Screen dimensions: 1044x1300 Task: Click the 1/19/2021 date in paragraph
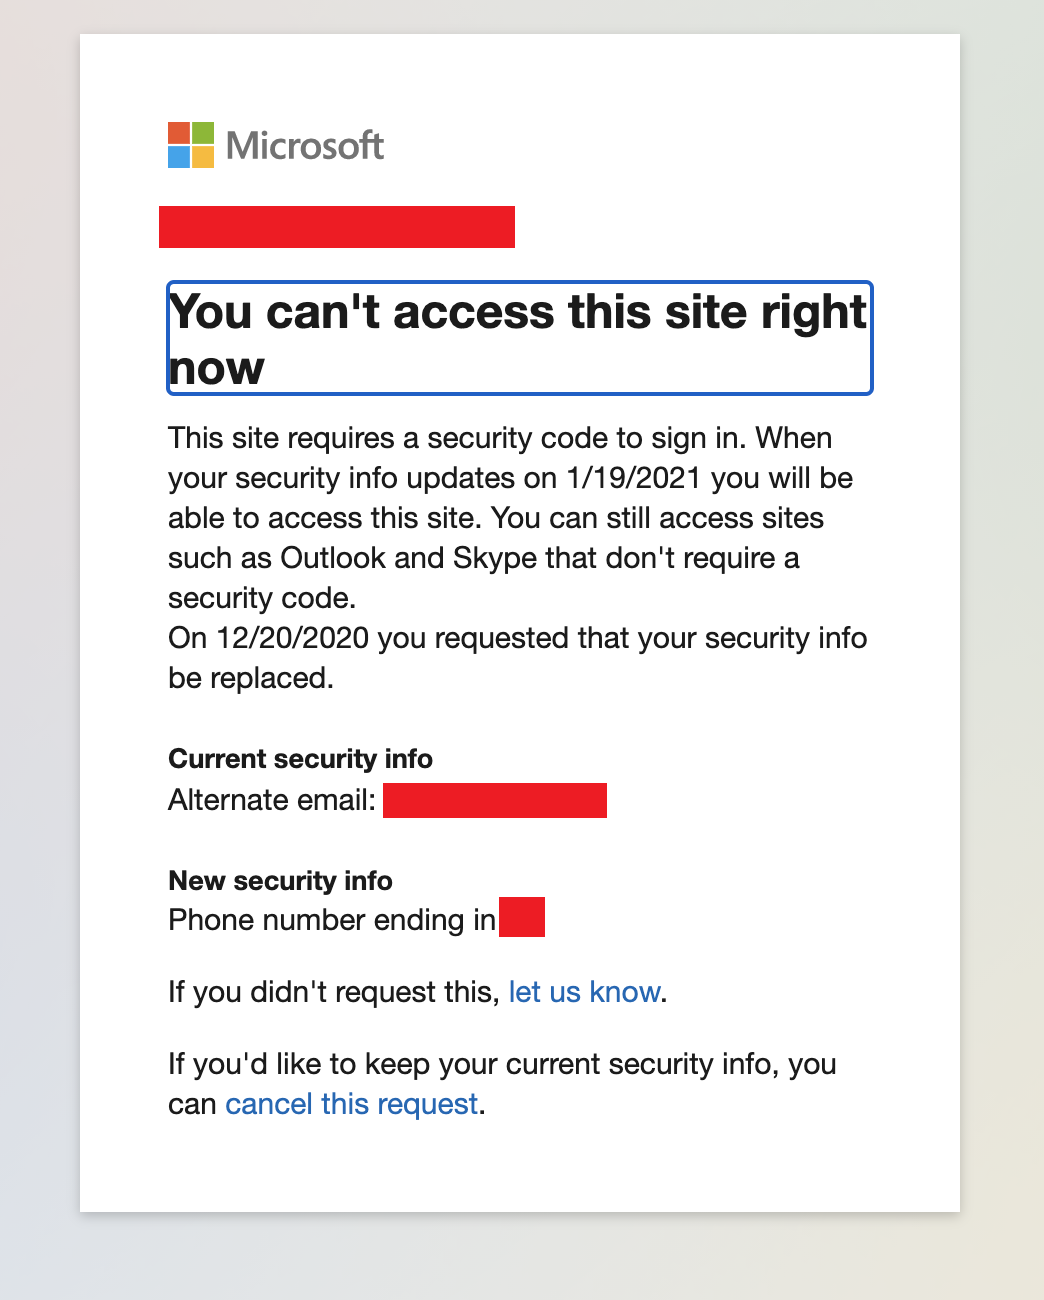click(x=634, y=478)
